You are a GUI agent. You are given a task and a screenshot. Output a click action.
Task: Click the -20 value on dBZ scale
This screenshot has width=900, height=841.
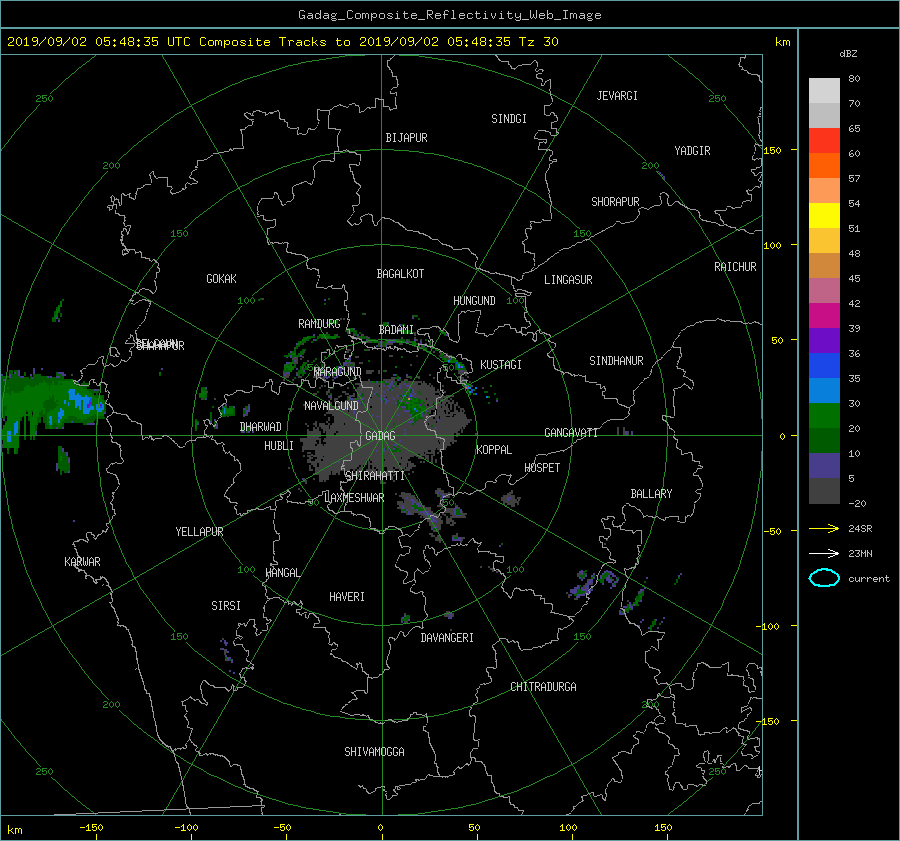(857, 503)
